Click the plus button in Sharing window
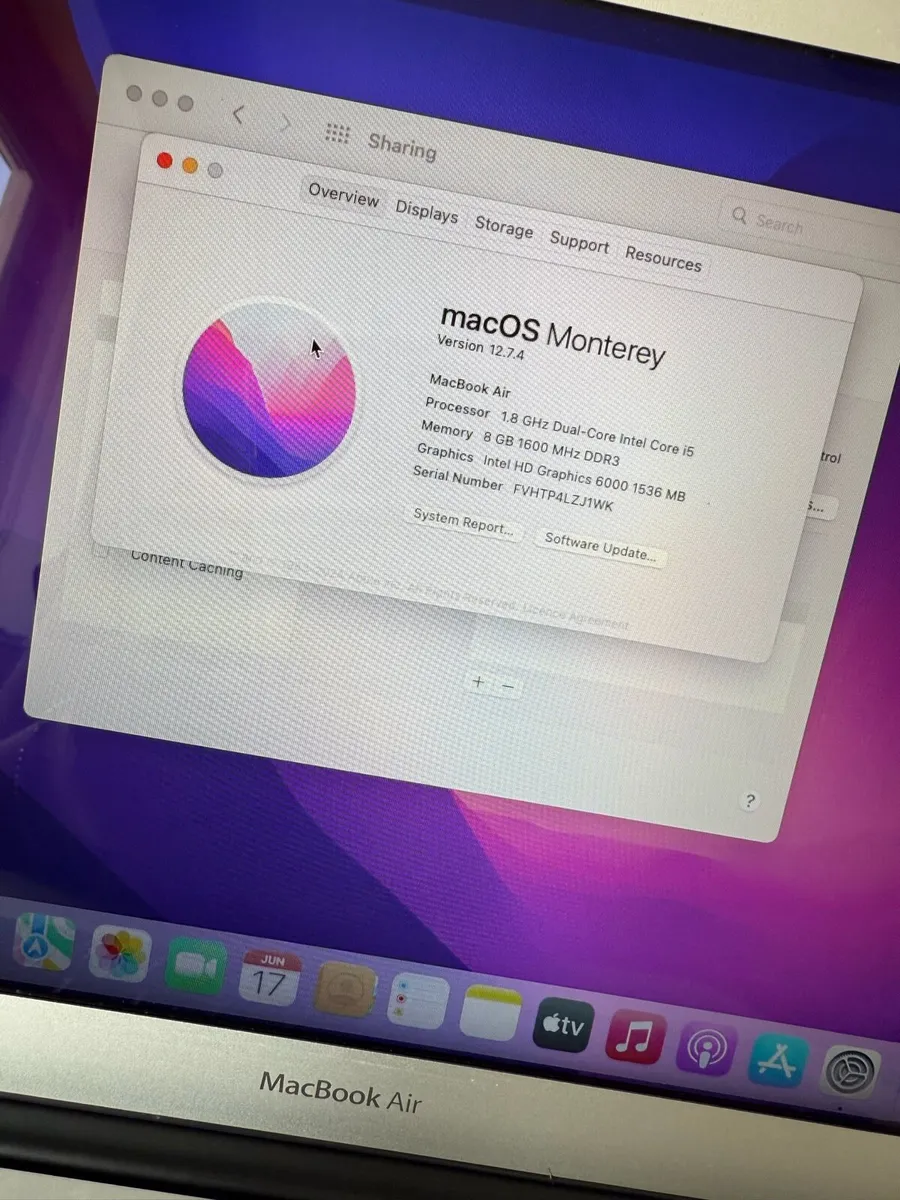The width and height of the screenshot is (900, 1200). (x=478, y=682)
